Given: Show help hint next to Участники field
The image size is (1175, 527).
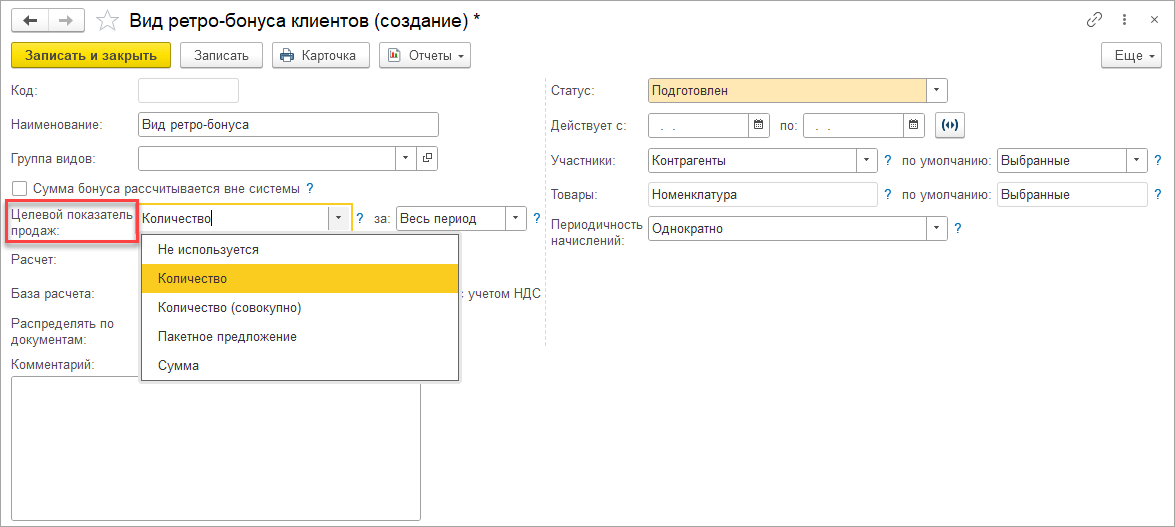Looking at the screenshot, I should [887, 160].
